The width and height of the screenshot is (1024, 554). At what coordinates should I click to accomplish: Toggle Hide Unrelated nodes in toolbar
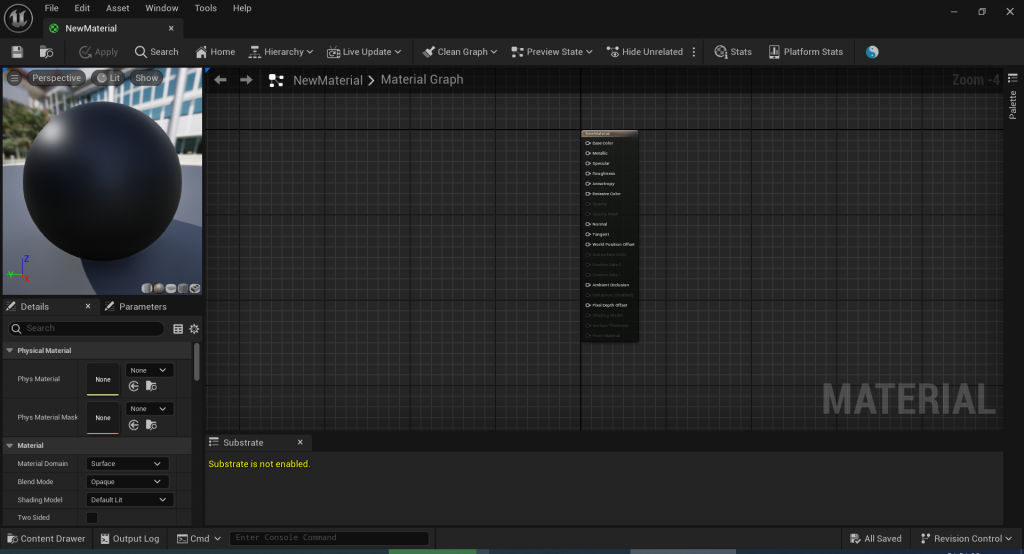(643, 52)
